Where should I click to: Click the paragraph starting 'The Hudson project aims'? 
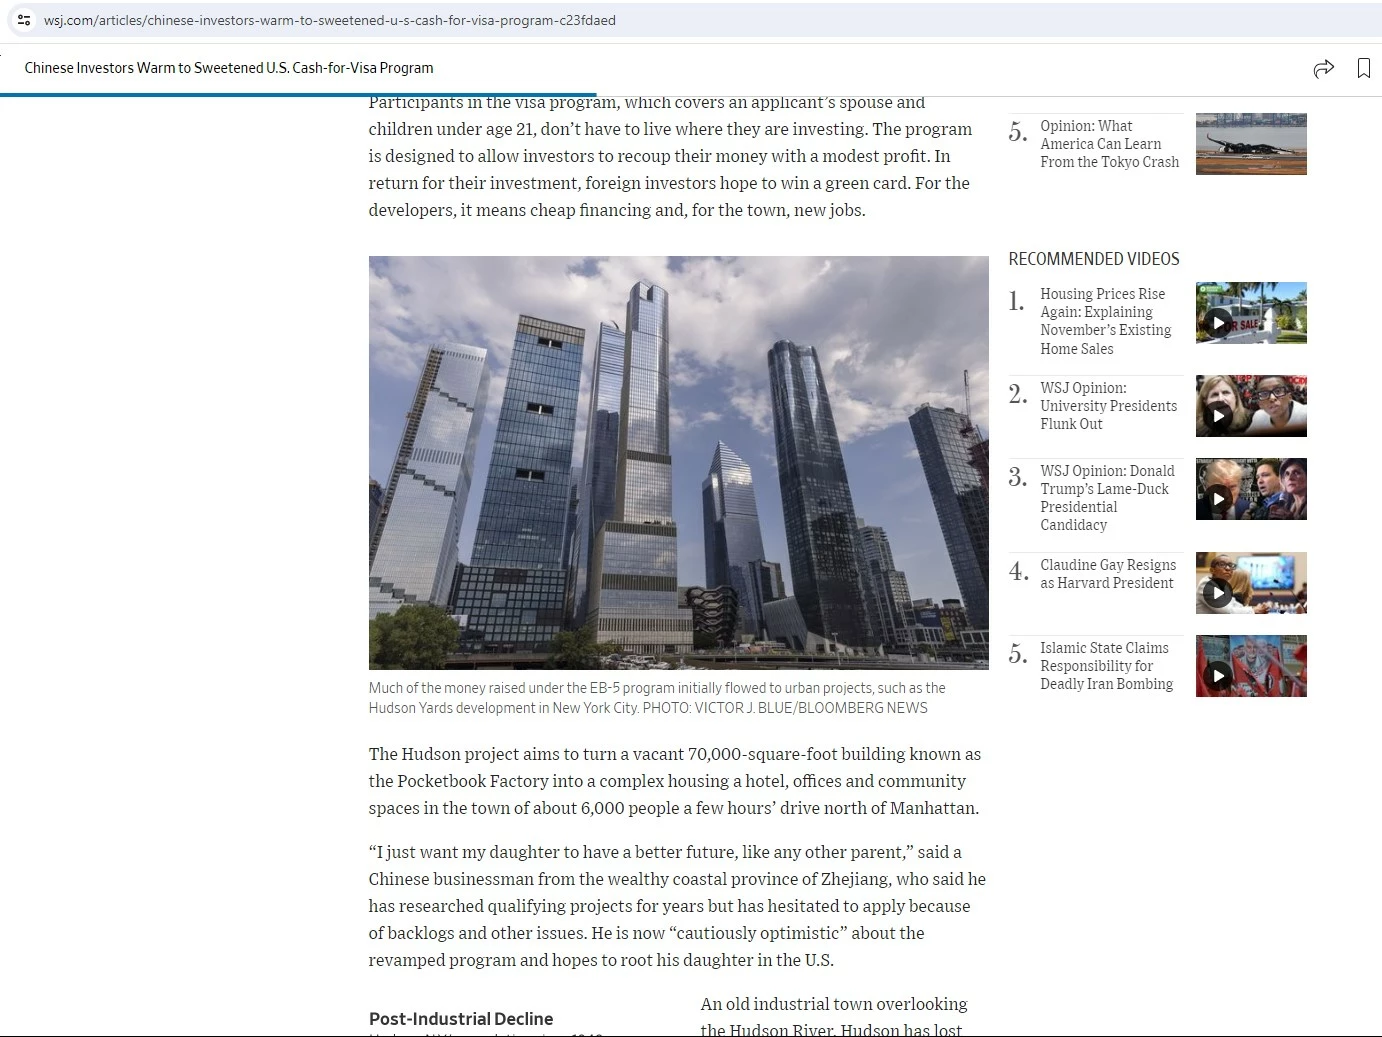click(675, 781)
